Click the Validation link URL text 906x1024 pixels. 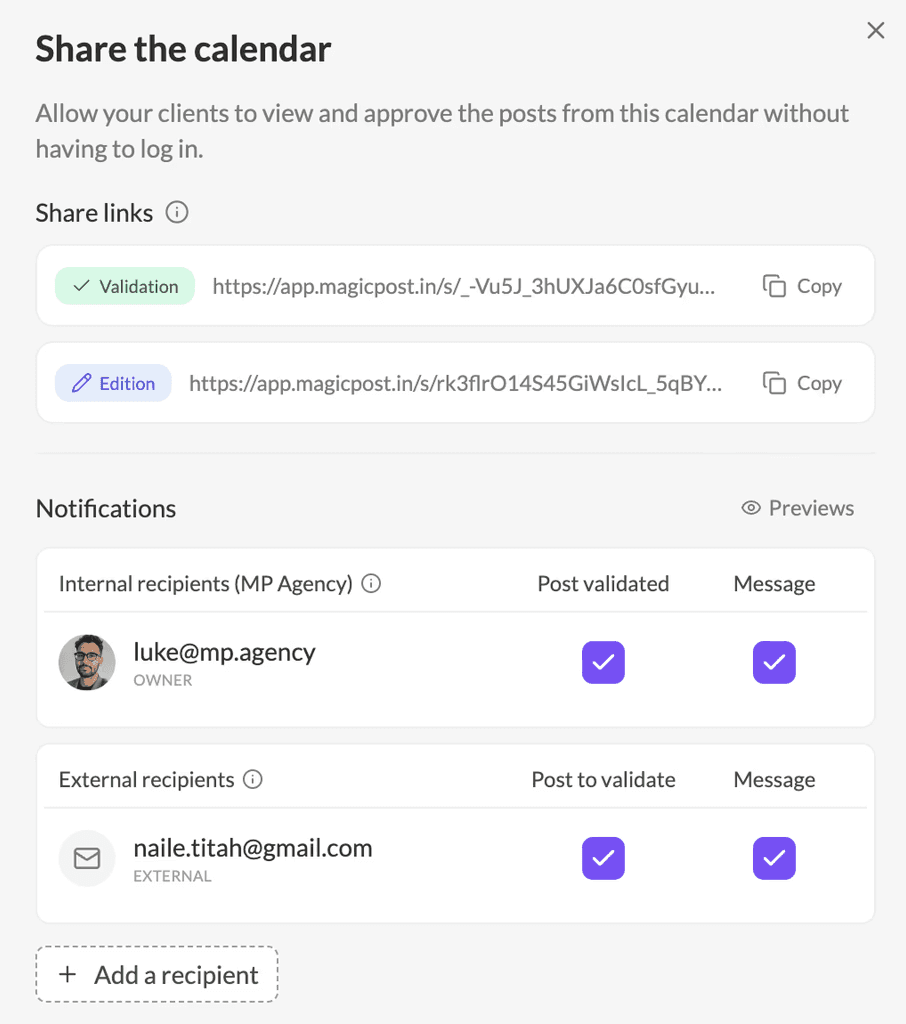coord(464,286)
